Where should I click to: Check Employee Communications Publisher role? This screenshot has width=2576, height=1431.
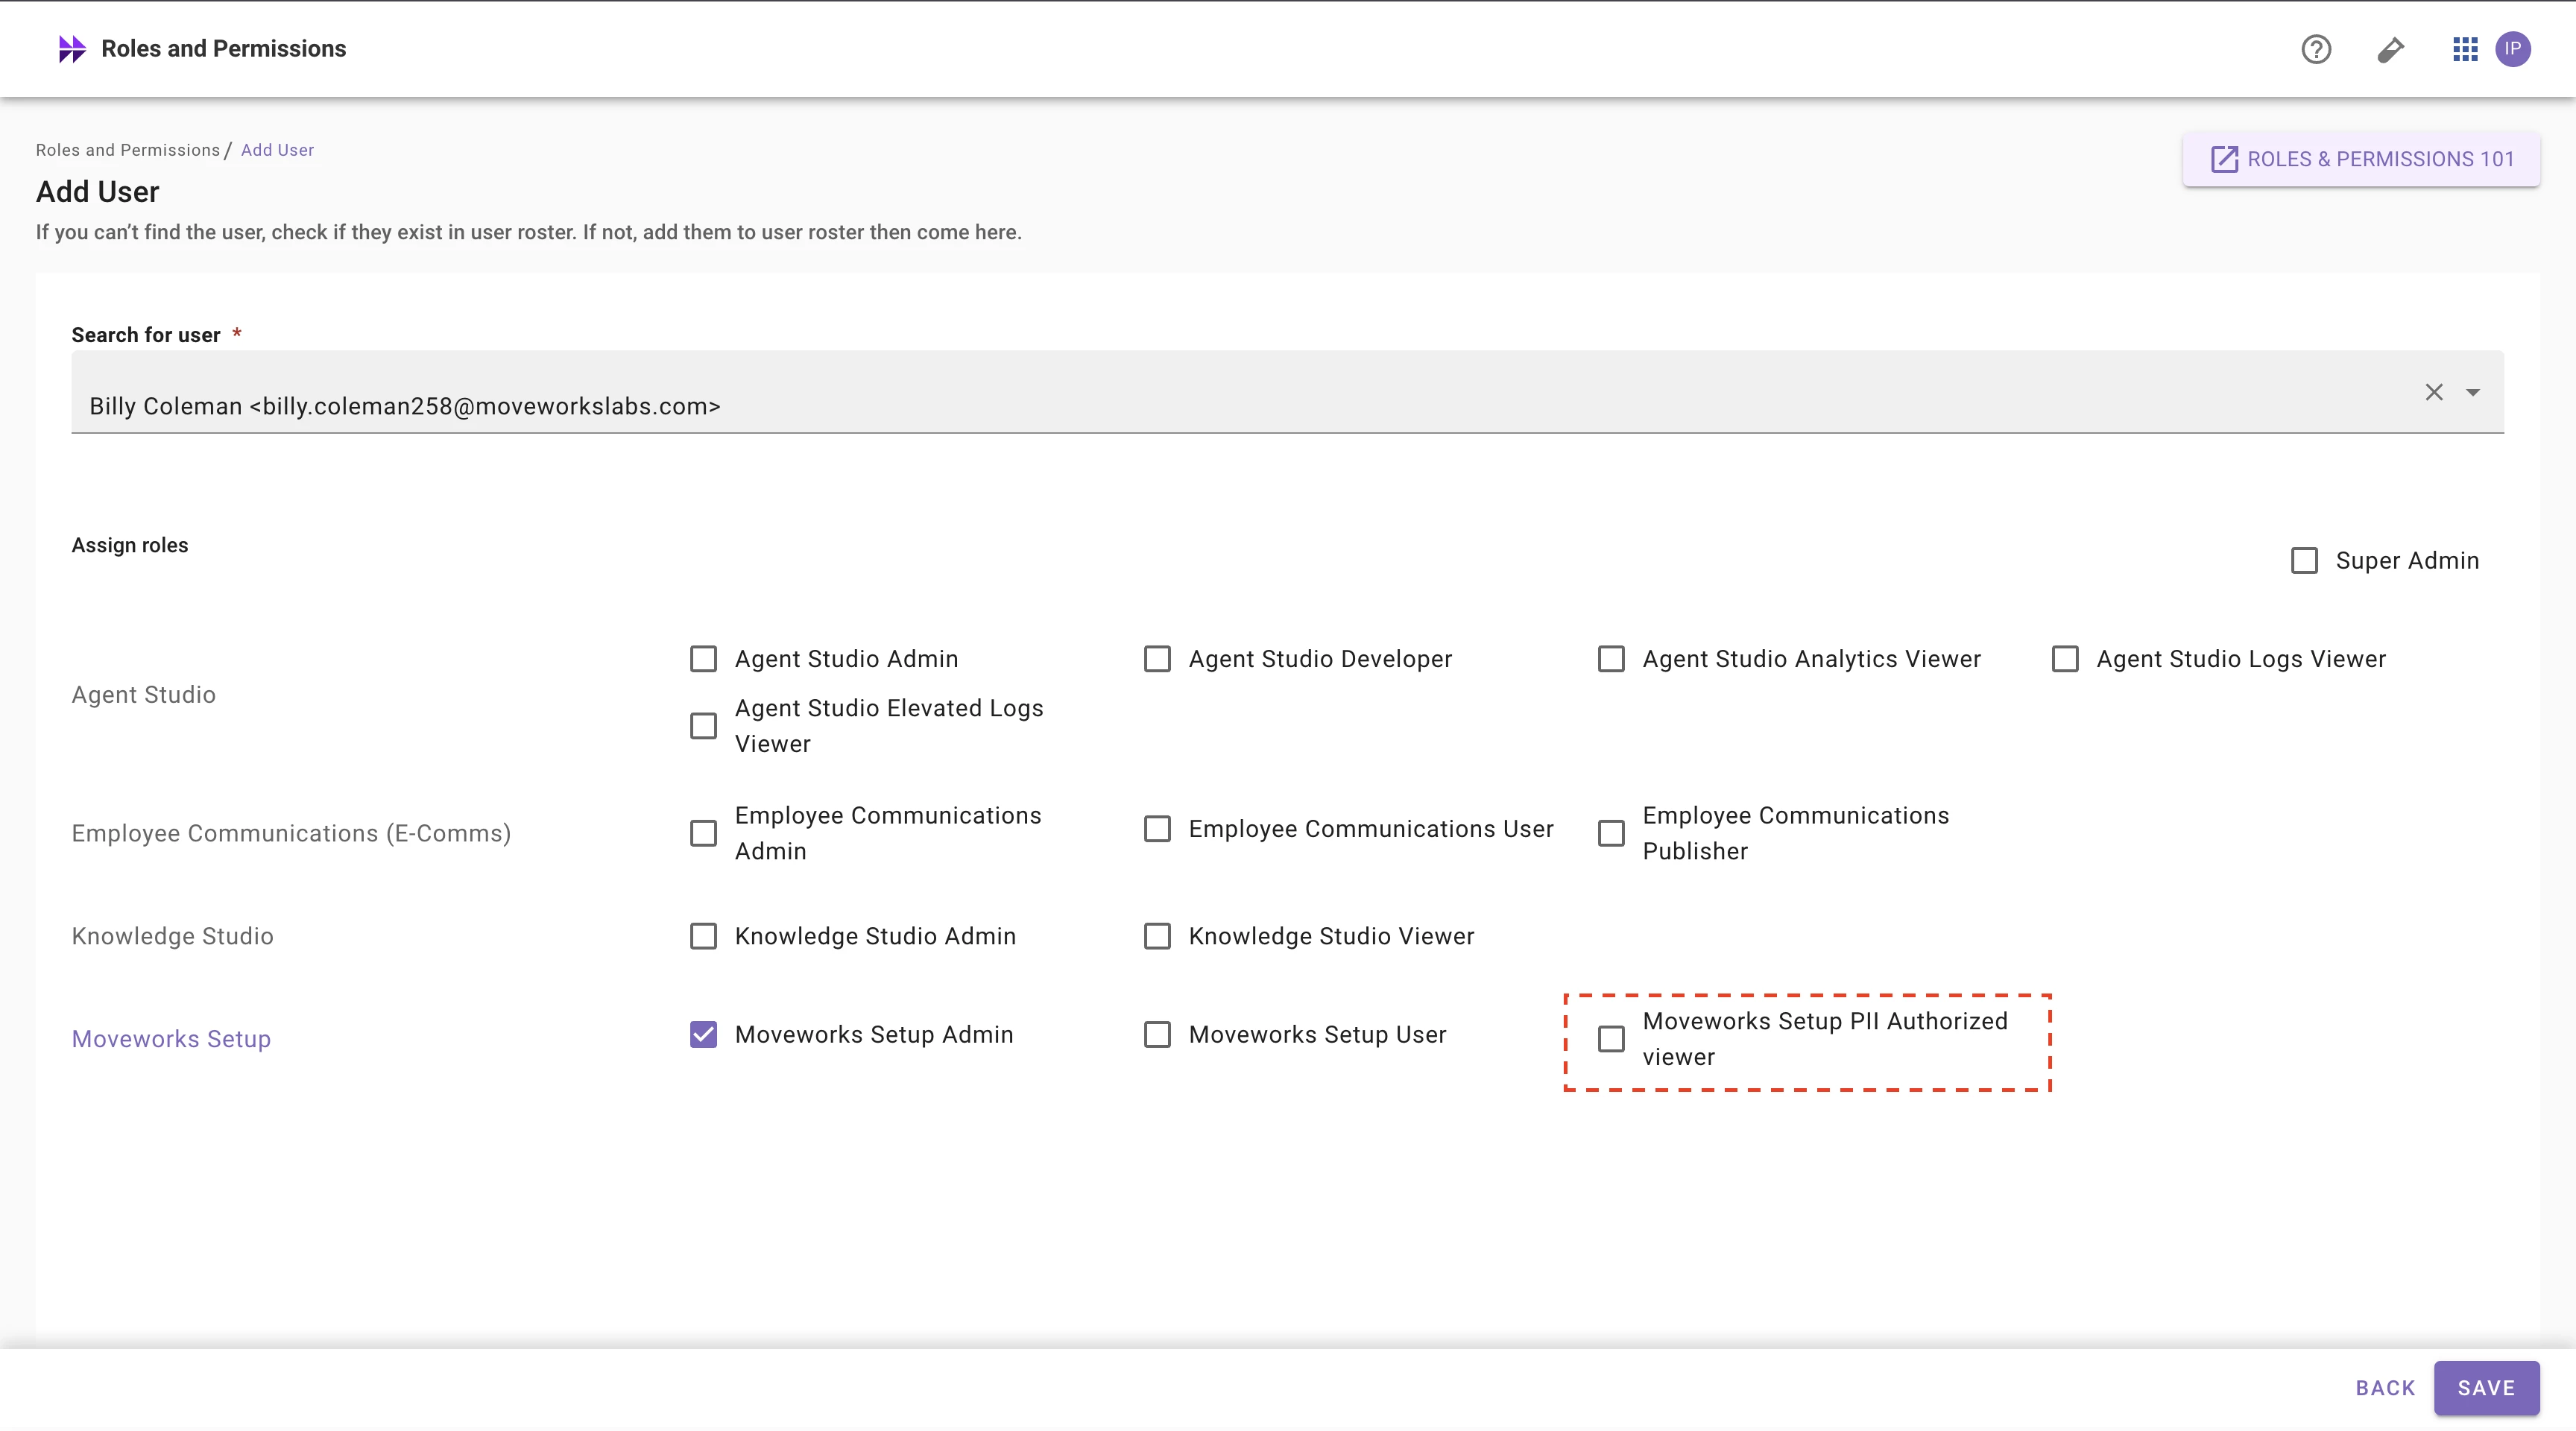[1611, 833]
